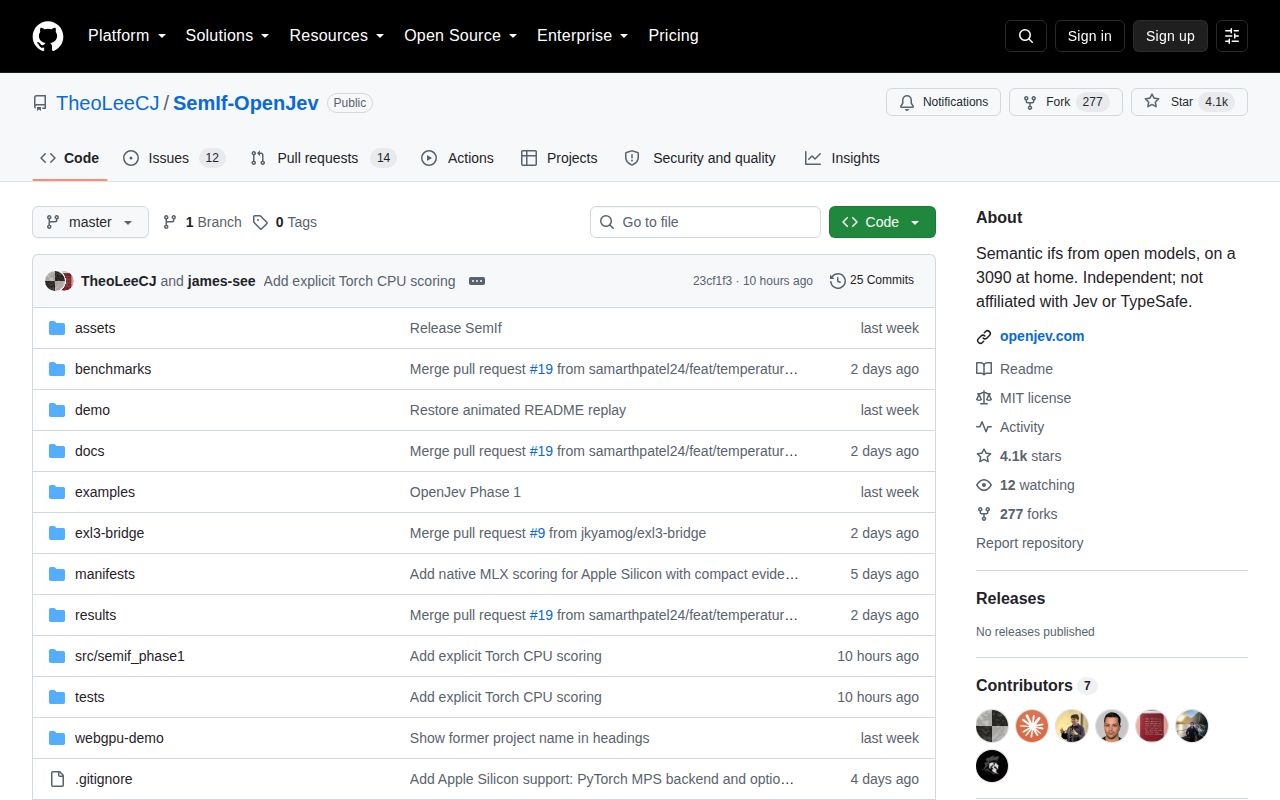This screenshot has width=1280, height=800.
Task: Open the first contributor's checkered avatar
Action: [x=992, y=726]
